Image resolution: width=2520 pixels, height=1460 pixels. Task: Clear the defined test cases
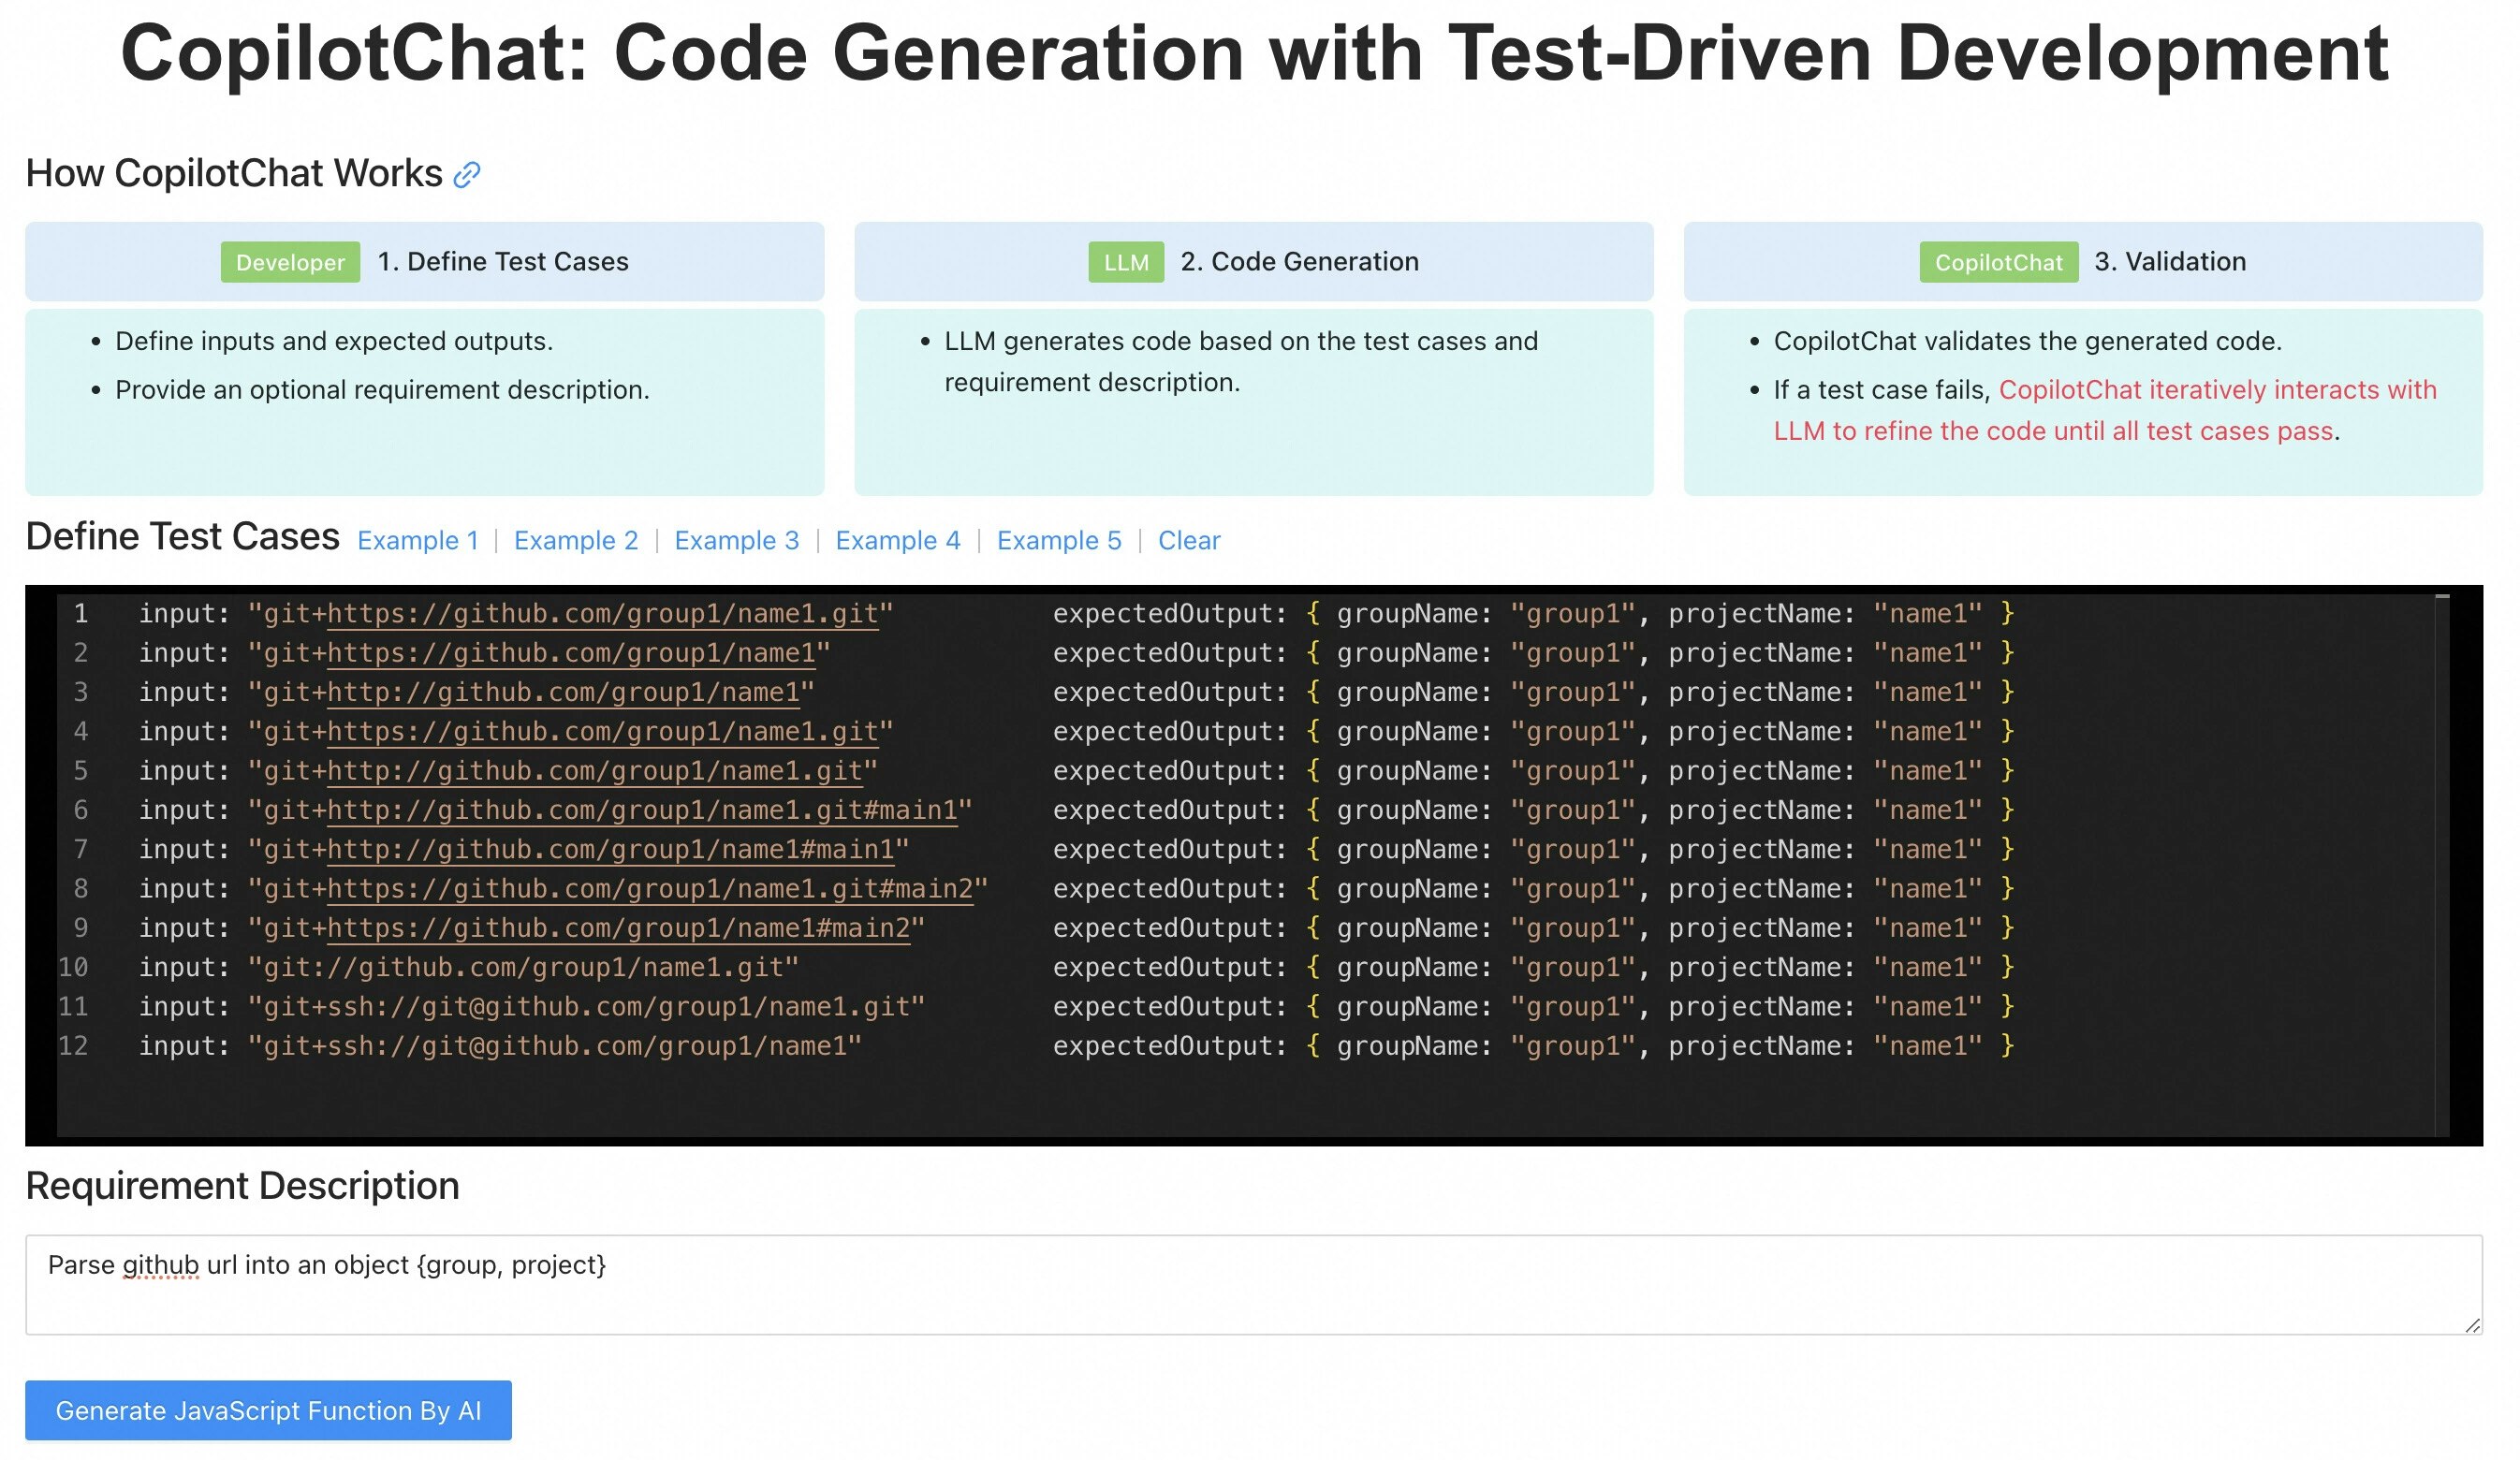(1189, 540)
